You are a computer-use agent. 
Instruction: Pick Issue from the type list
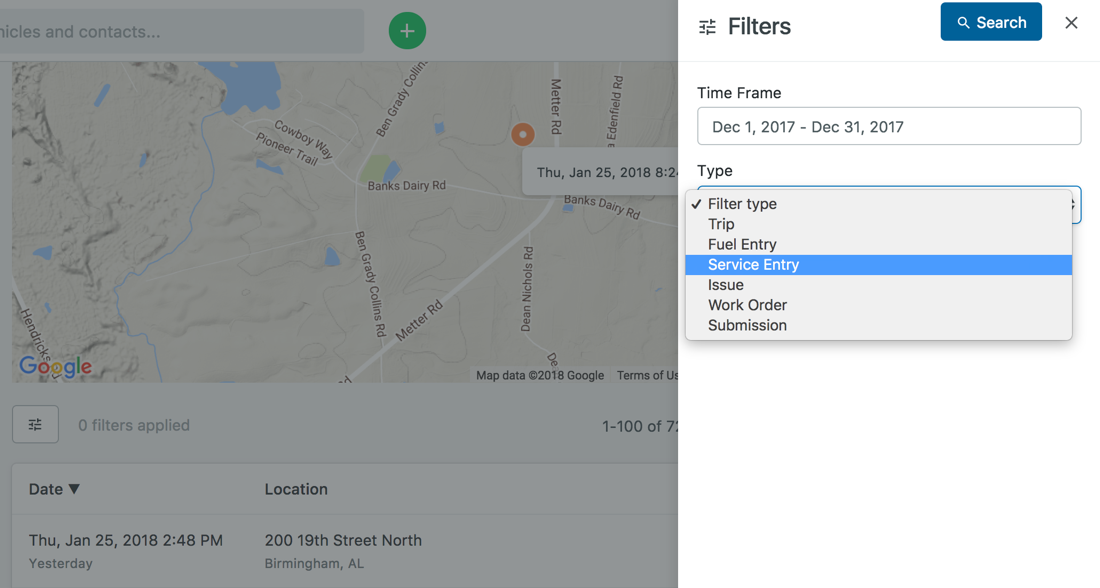point(726,285)
